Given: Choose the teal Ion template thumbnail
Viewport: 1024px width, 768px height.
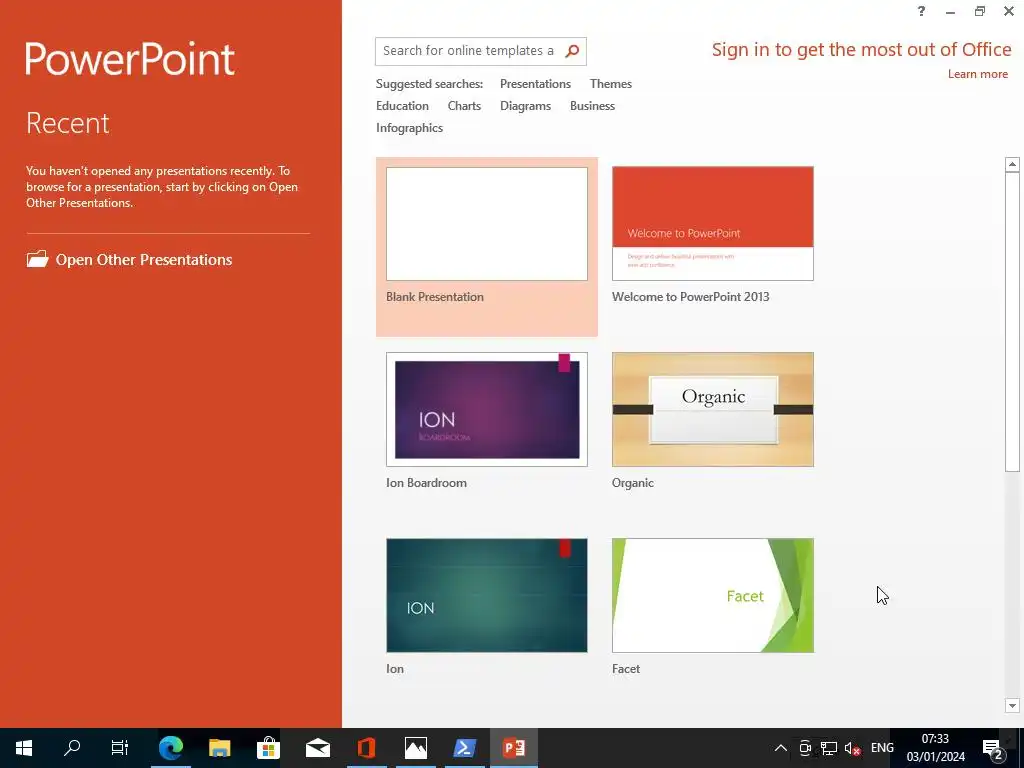Looking at the screenshot, I should (x=487, y=595).
